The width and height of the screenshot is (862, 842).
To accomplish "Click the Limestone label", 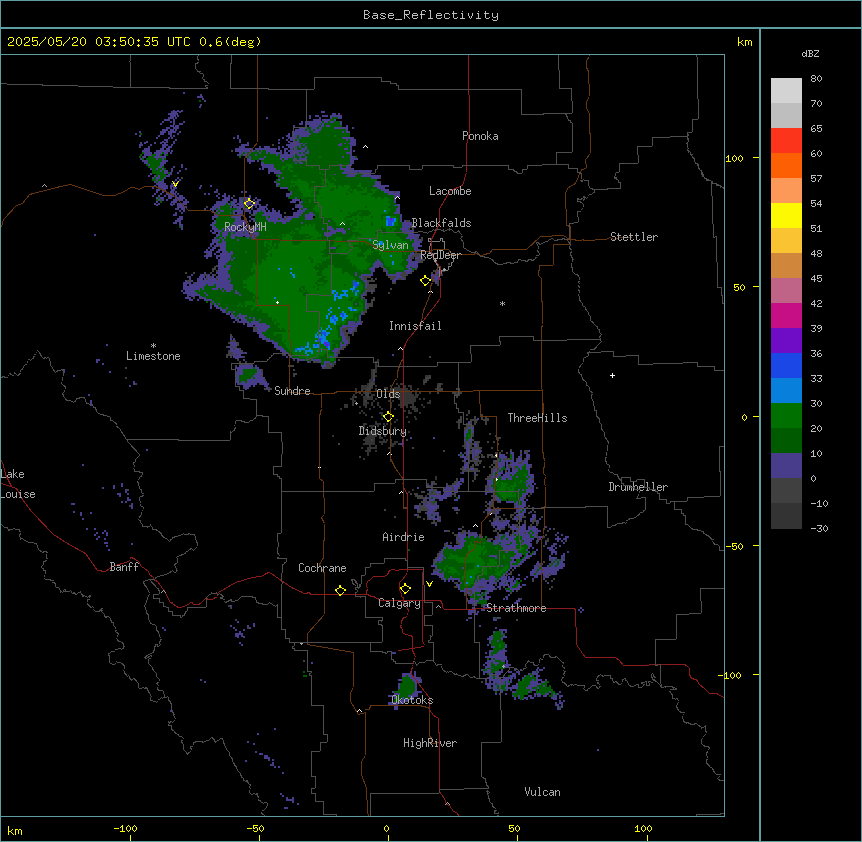I will point(153,356).
